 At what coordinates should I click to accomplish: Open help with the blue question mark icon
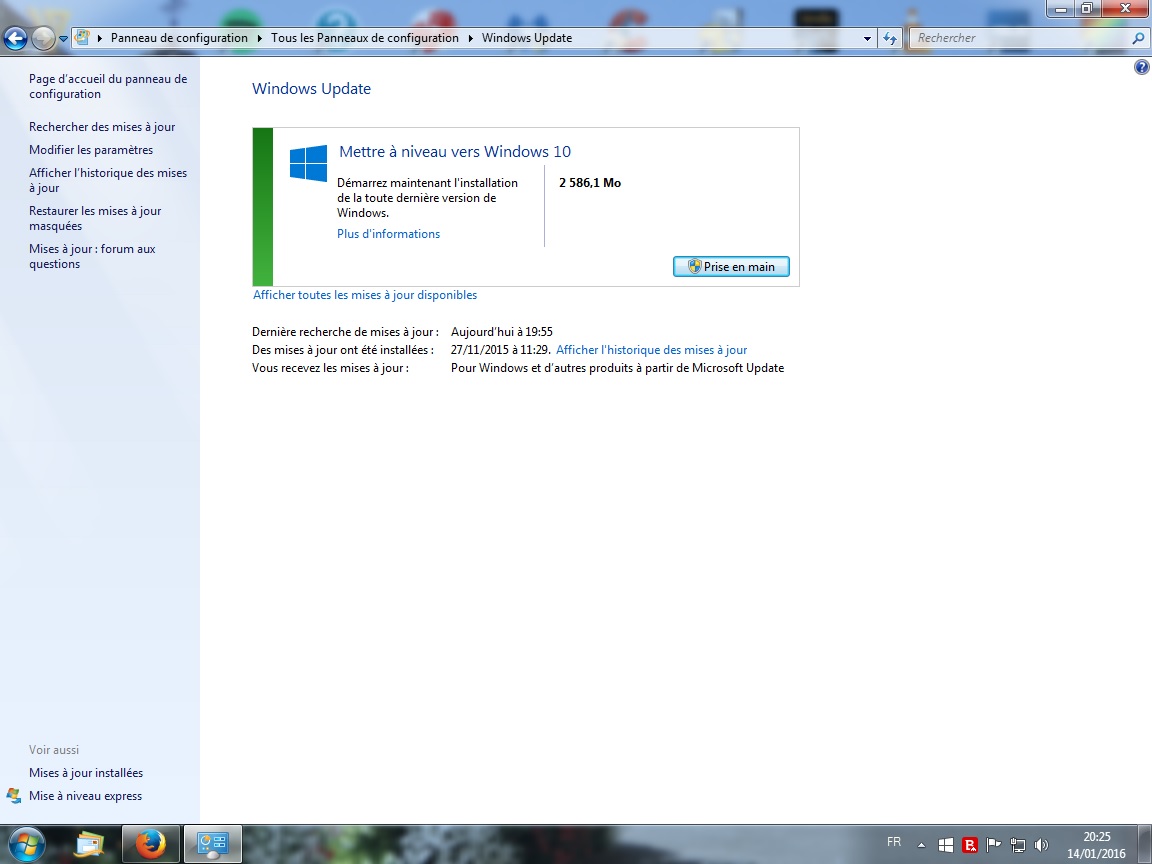[x=1141, y=68]
